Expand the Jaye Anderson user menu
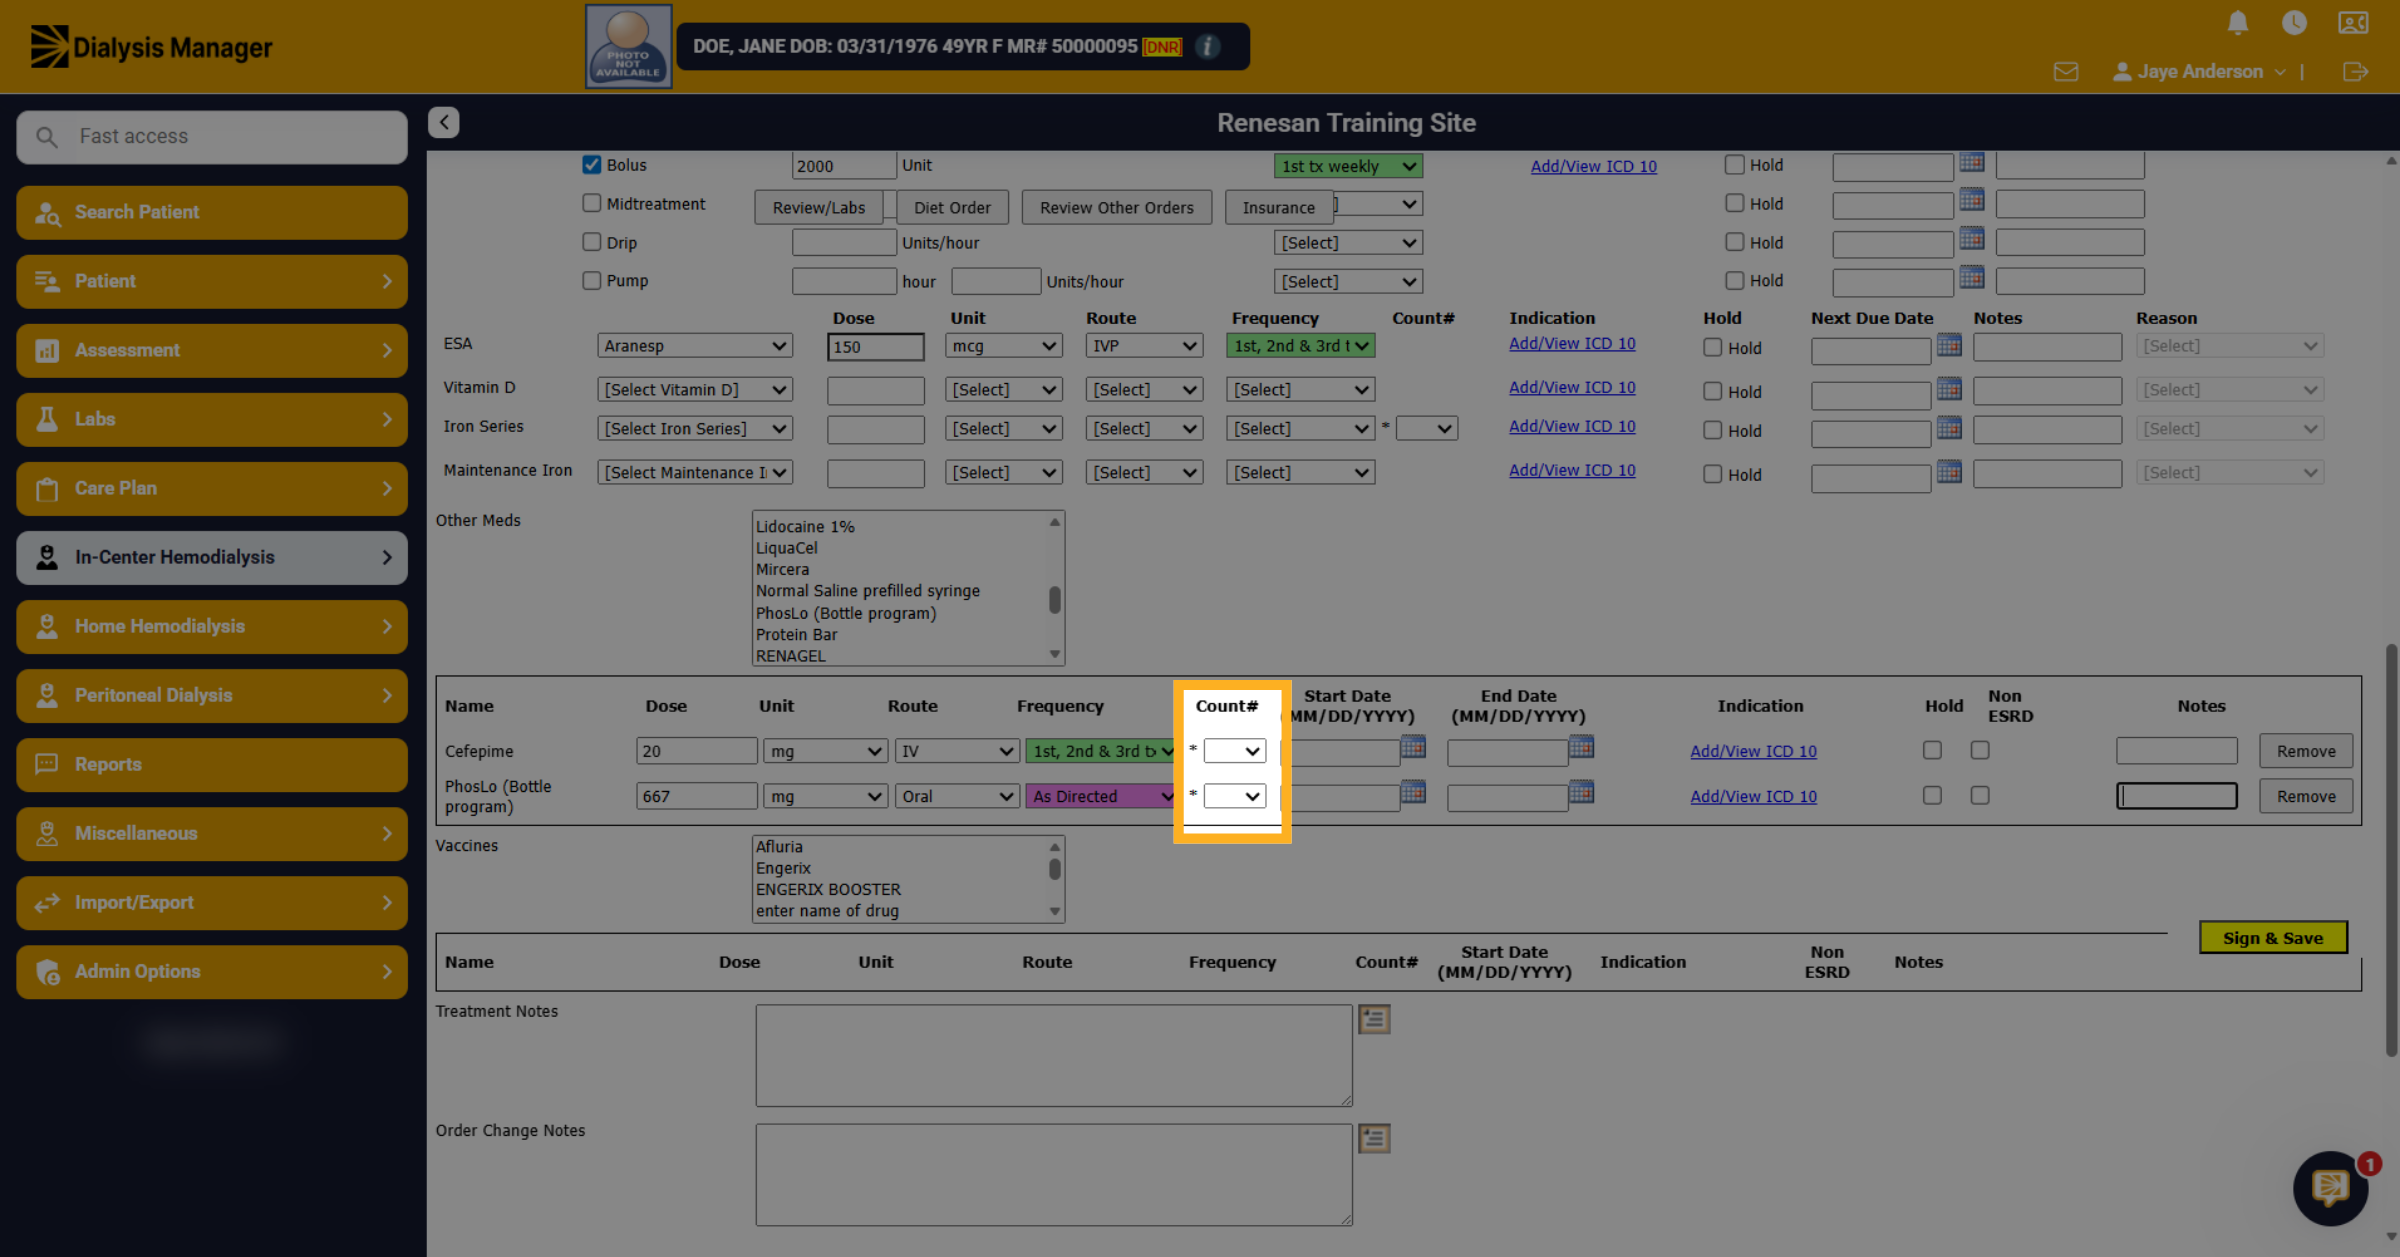2400x1257 pixels. pyautogui.click(x=2199, y=72)
